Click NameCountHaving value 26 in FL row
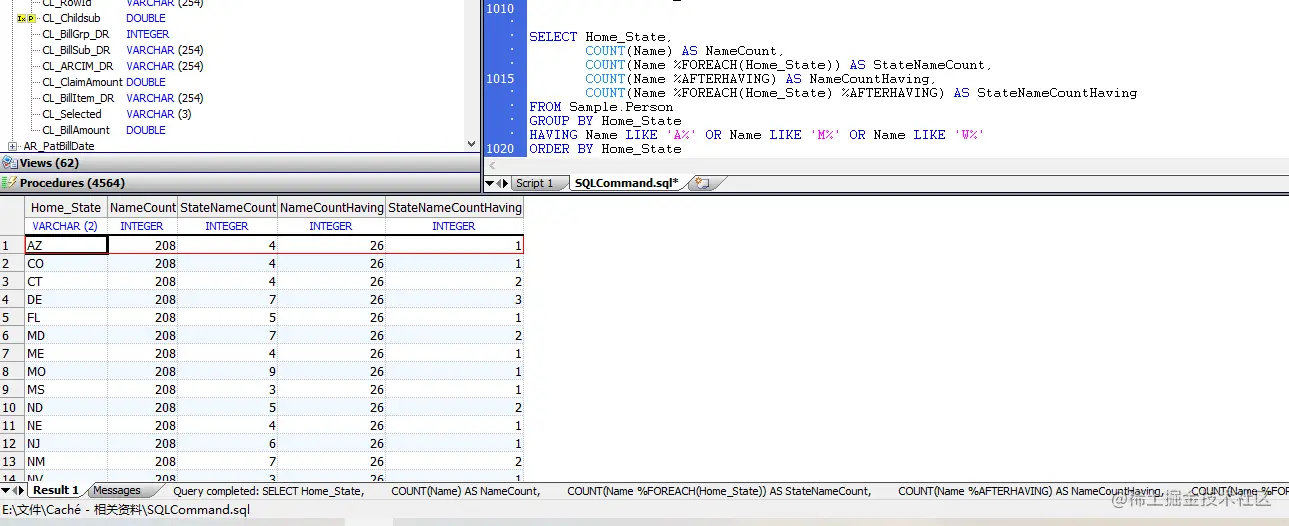Screen dimensions: 1289x526 331,317
